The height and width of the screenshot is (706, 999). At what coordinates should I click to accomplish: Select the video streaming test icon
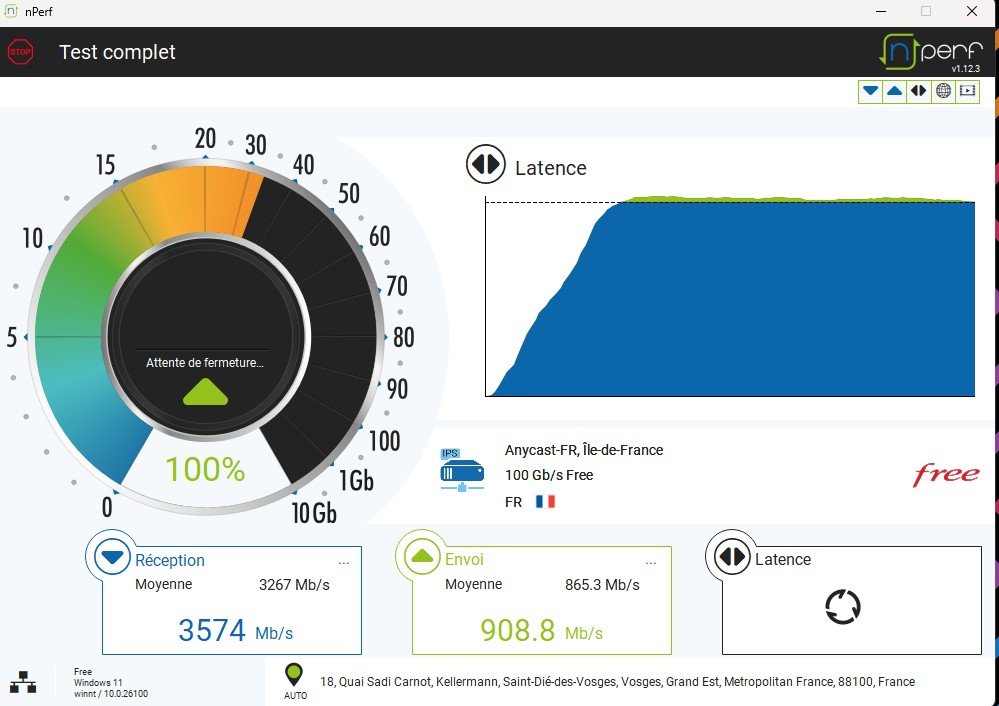(967, 91)
